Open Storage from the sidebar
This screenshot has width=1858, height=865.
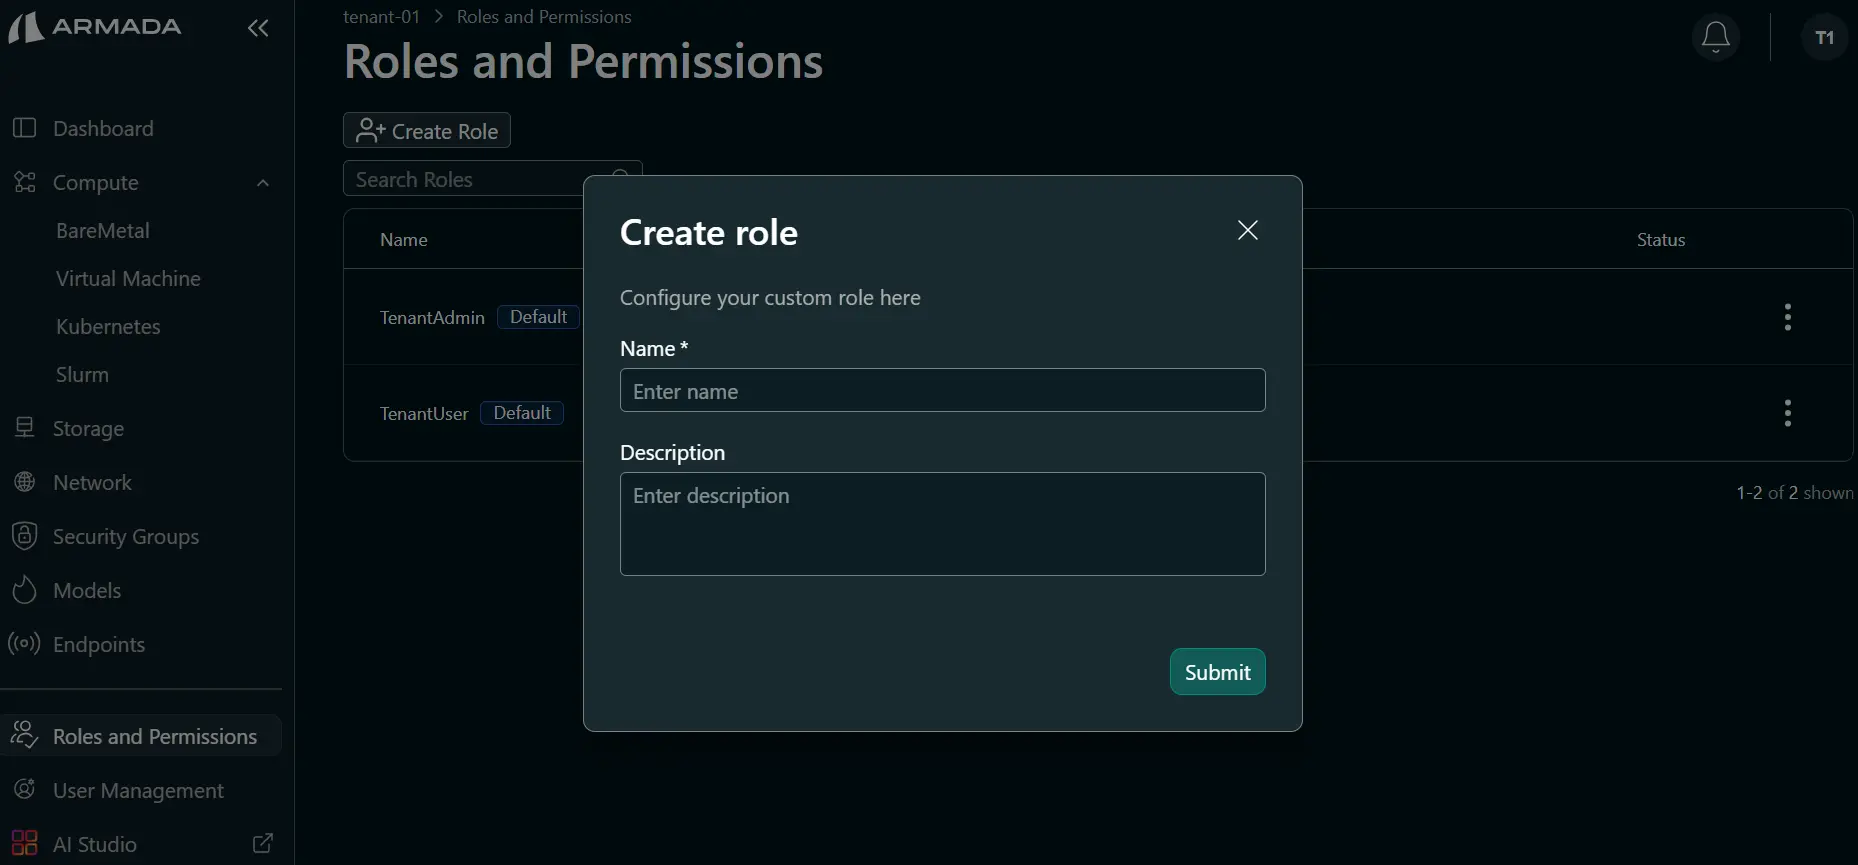pos(88,428)
